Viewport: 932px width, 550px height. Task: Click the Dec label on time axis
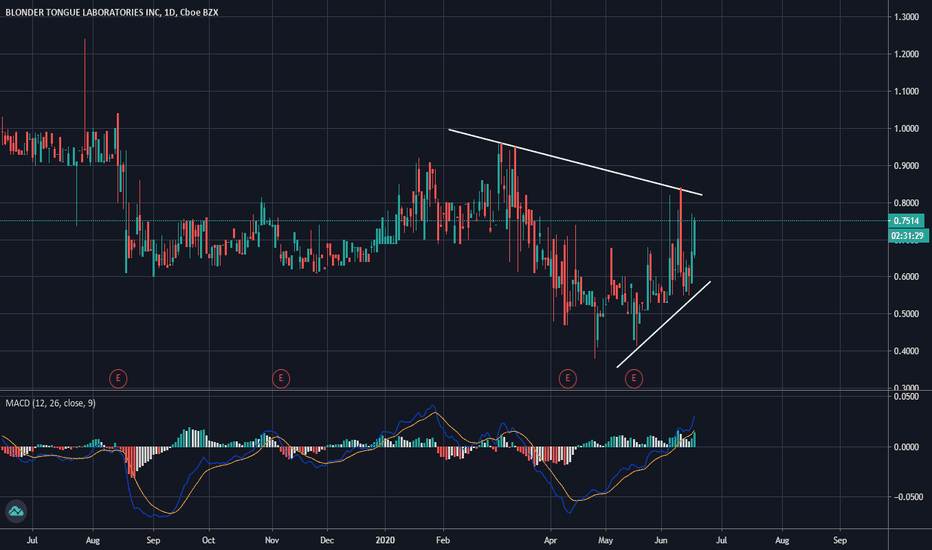pyautogui.click(x=327, y=540)
